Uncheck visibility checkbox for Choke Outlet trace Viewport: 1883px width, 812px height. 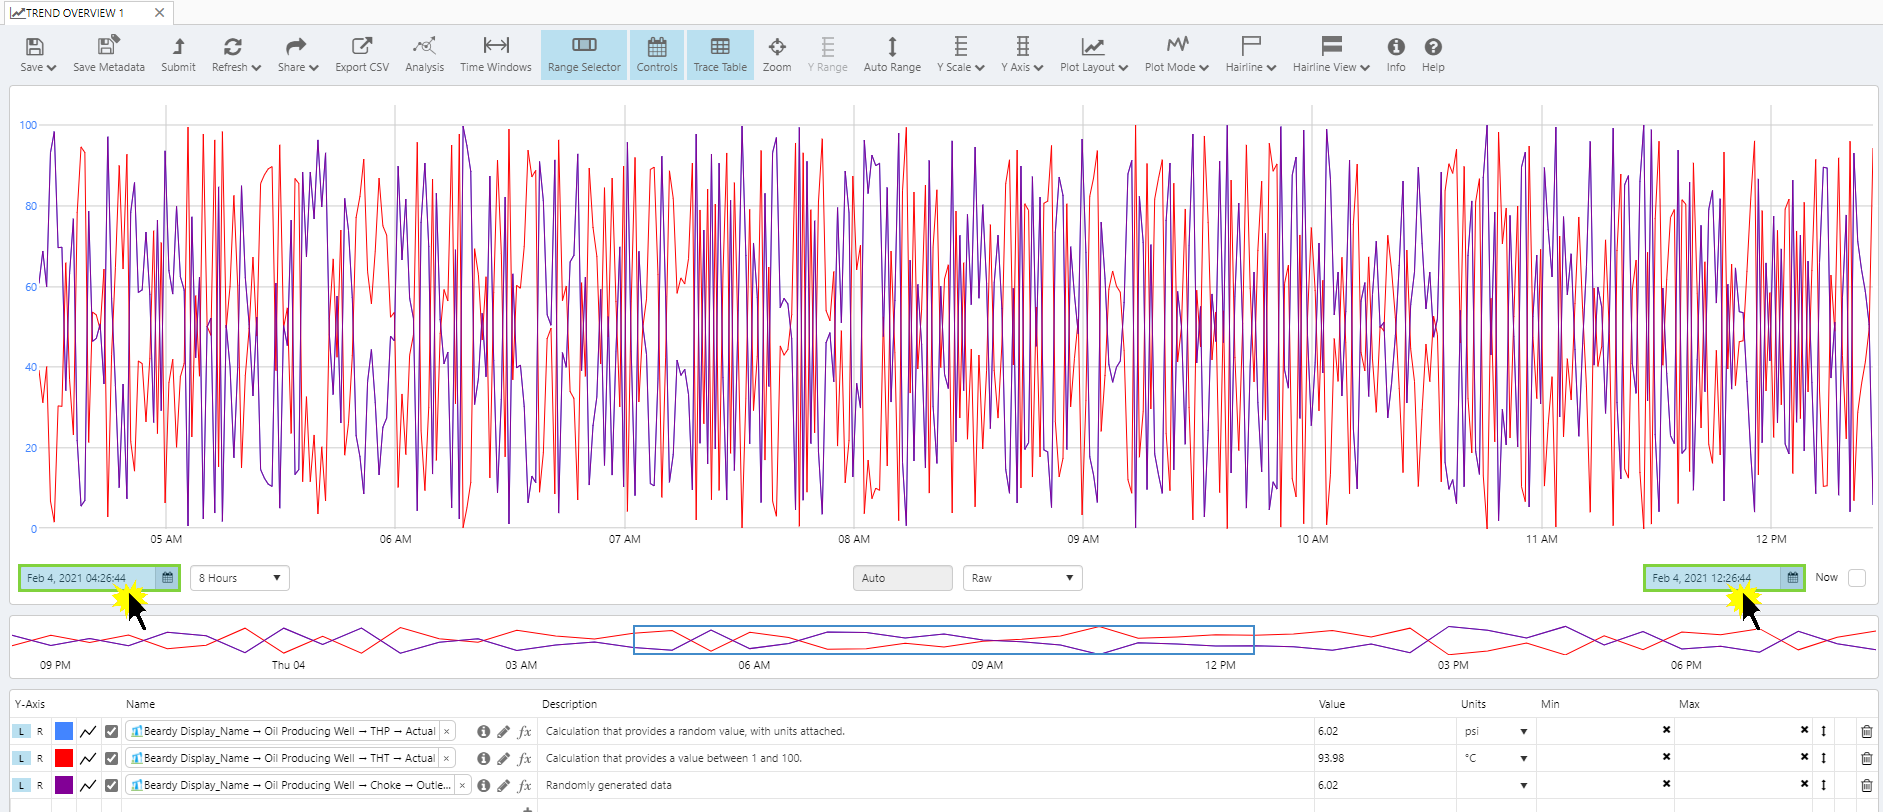[111, 785]
